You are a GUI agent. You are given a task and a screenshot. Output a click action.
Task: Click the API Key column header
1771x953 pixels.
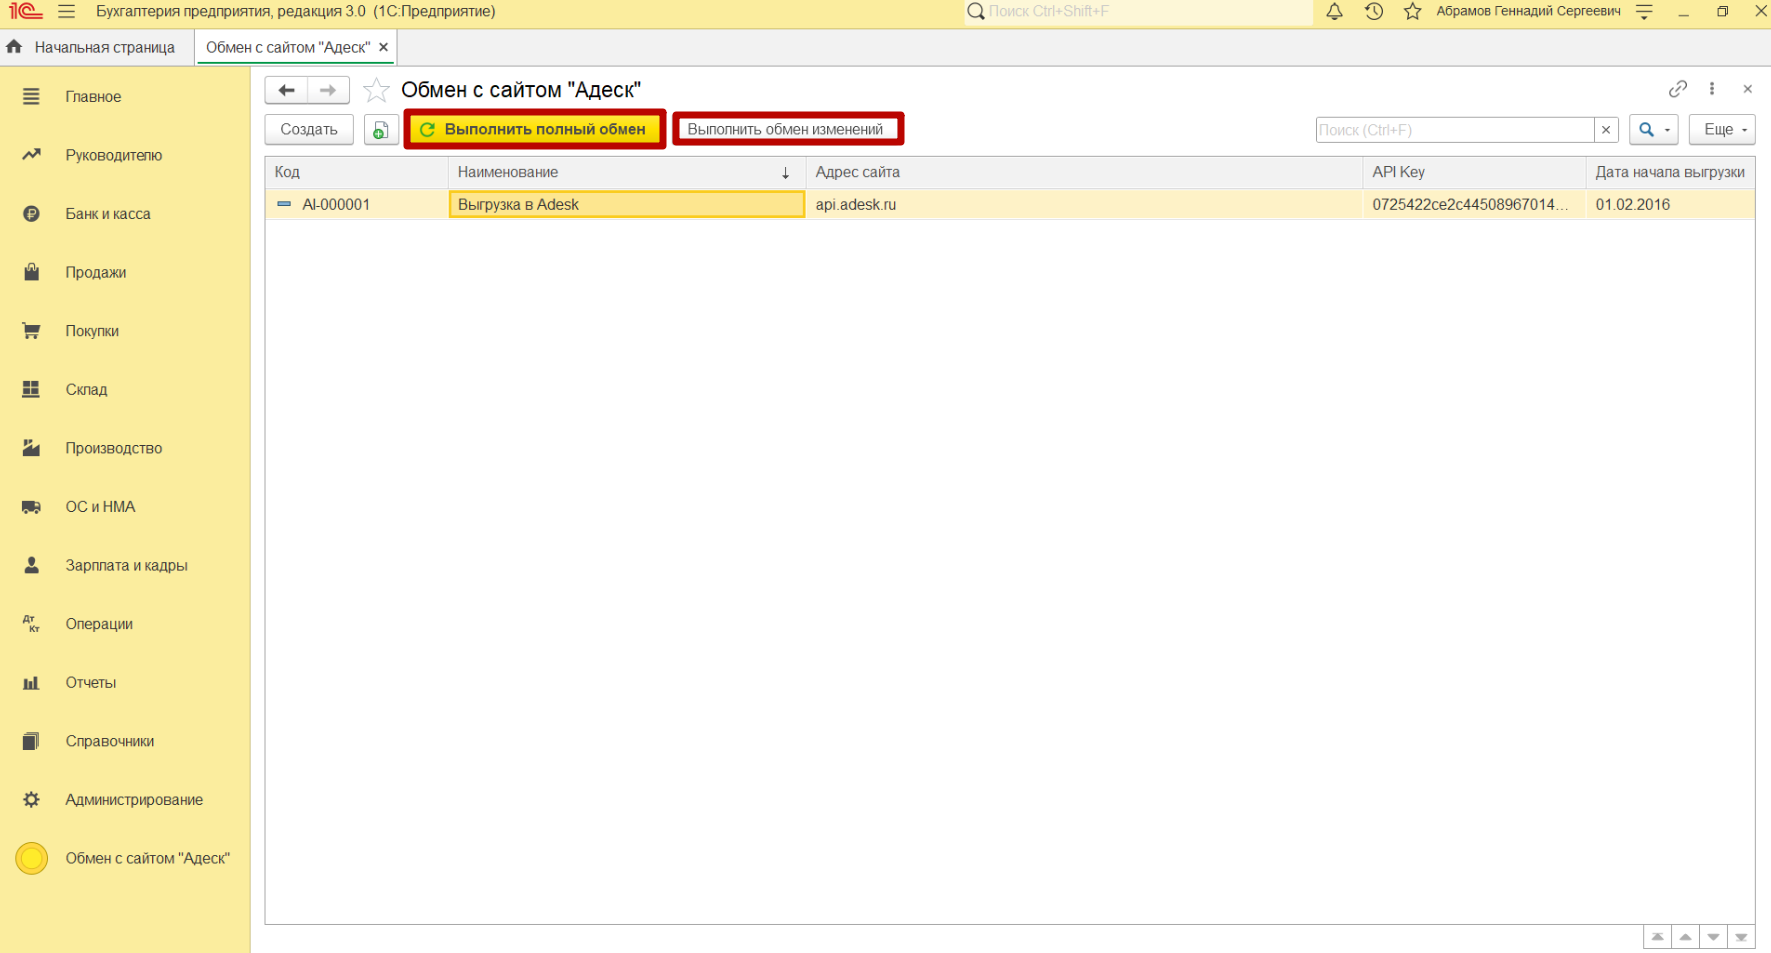click(x=1474, y=172)
